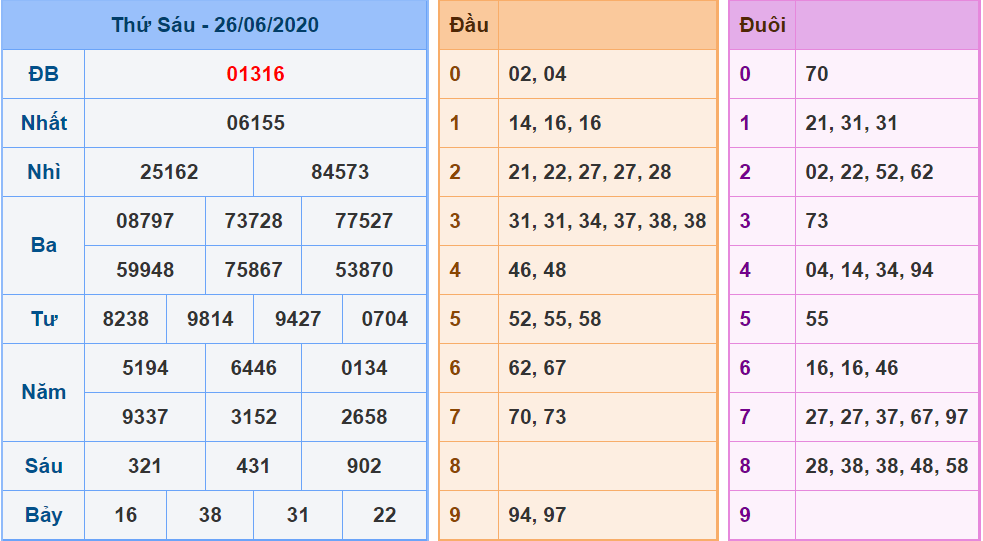Select fourth prize number 9814
This screenshot has height=541, width=983.
coord(210,319)
